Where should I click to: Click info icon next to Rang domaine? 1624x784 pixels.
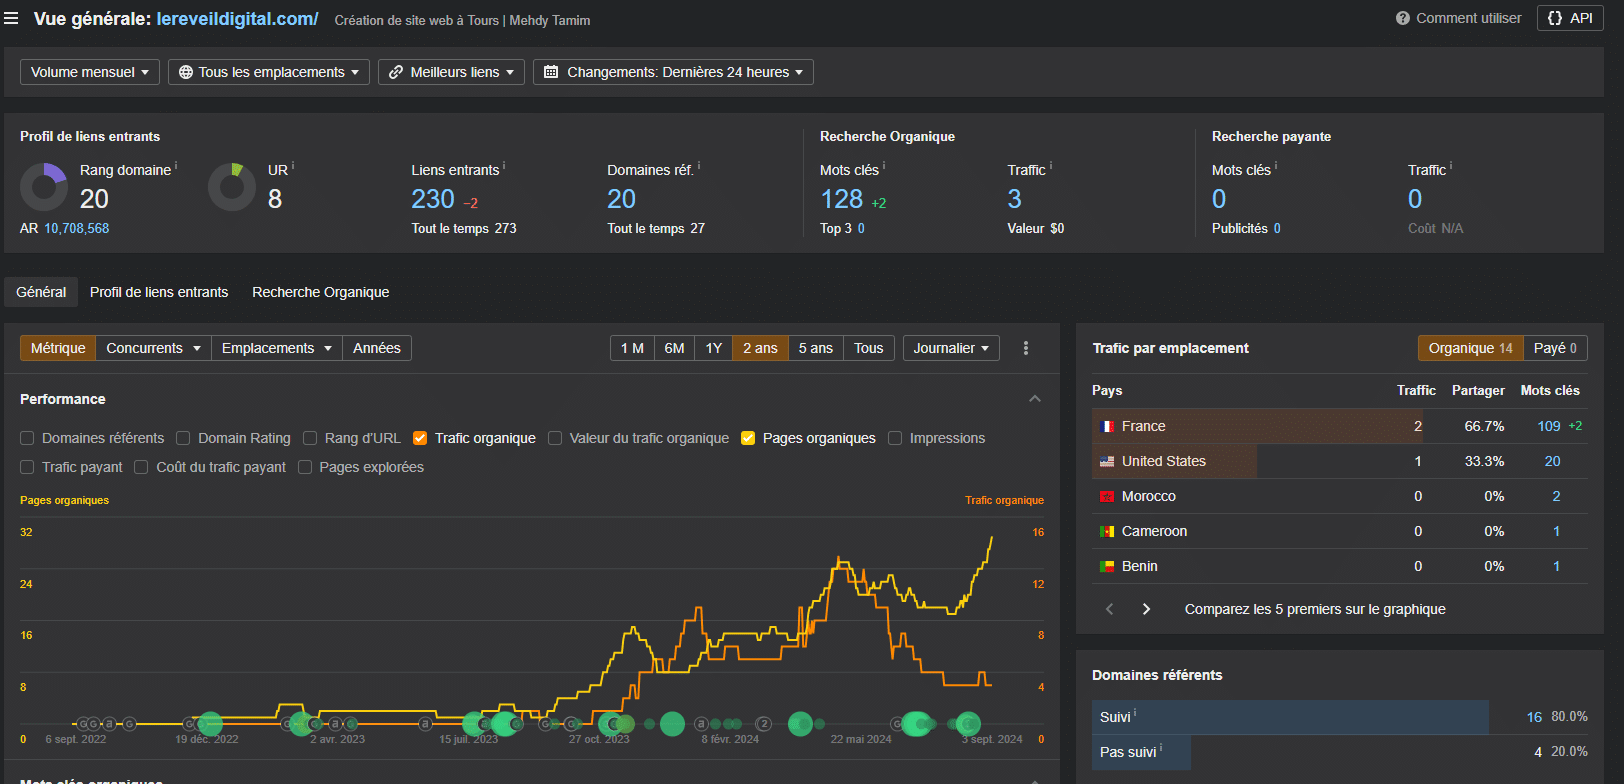(x=177, y=165)
